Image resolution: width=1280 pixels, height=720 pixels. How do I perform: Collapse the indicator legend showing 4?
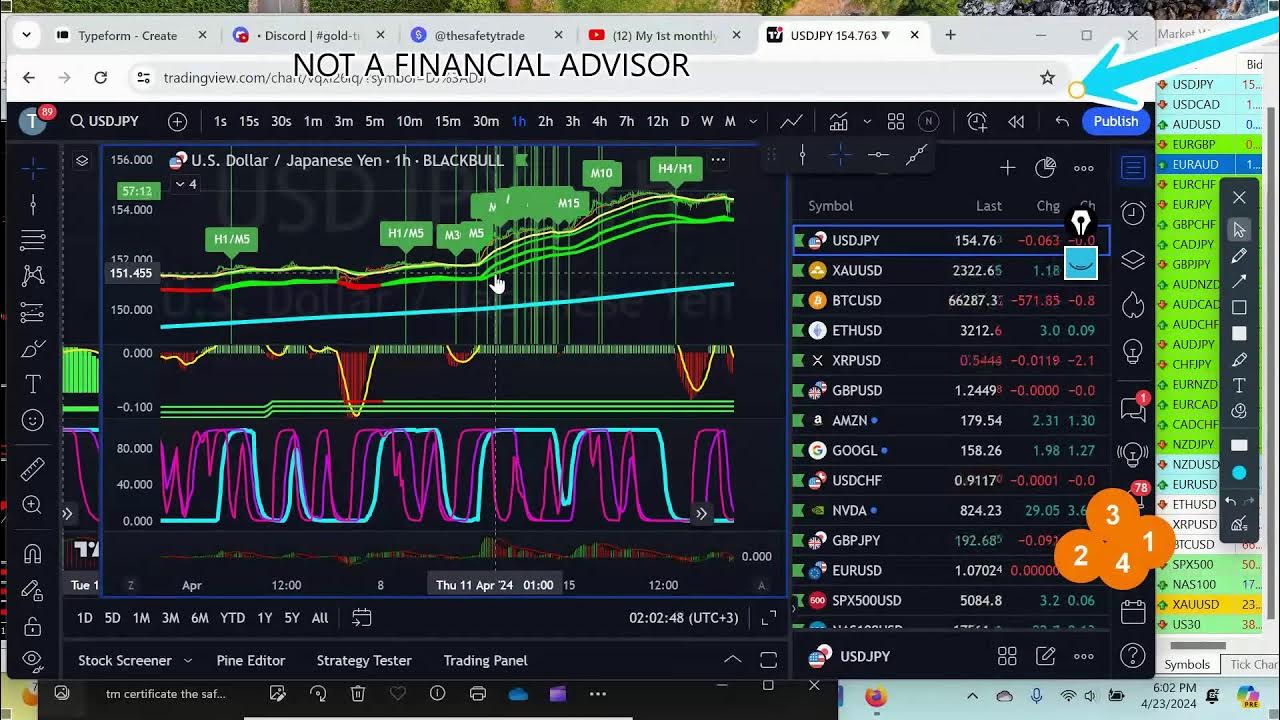click(186, 184)
